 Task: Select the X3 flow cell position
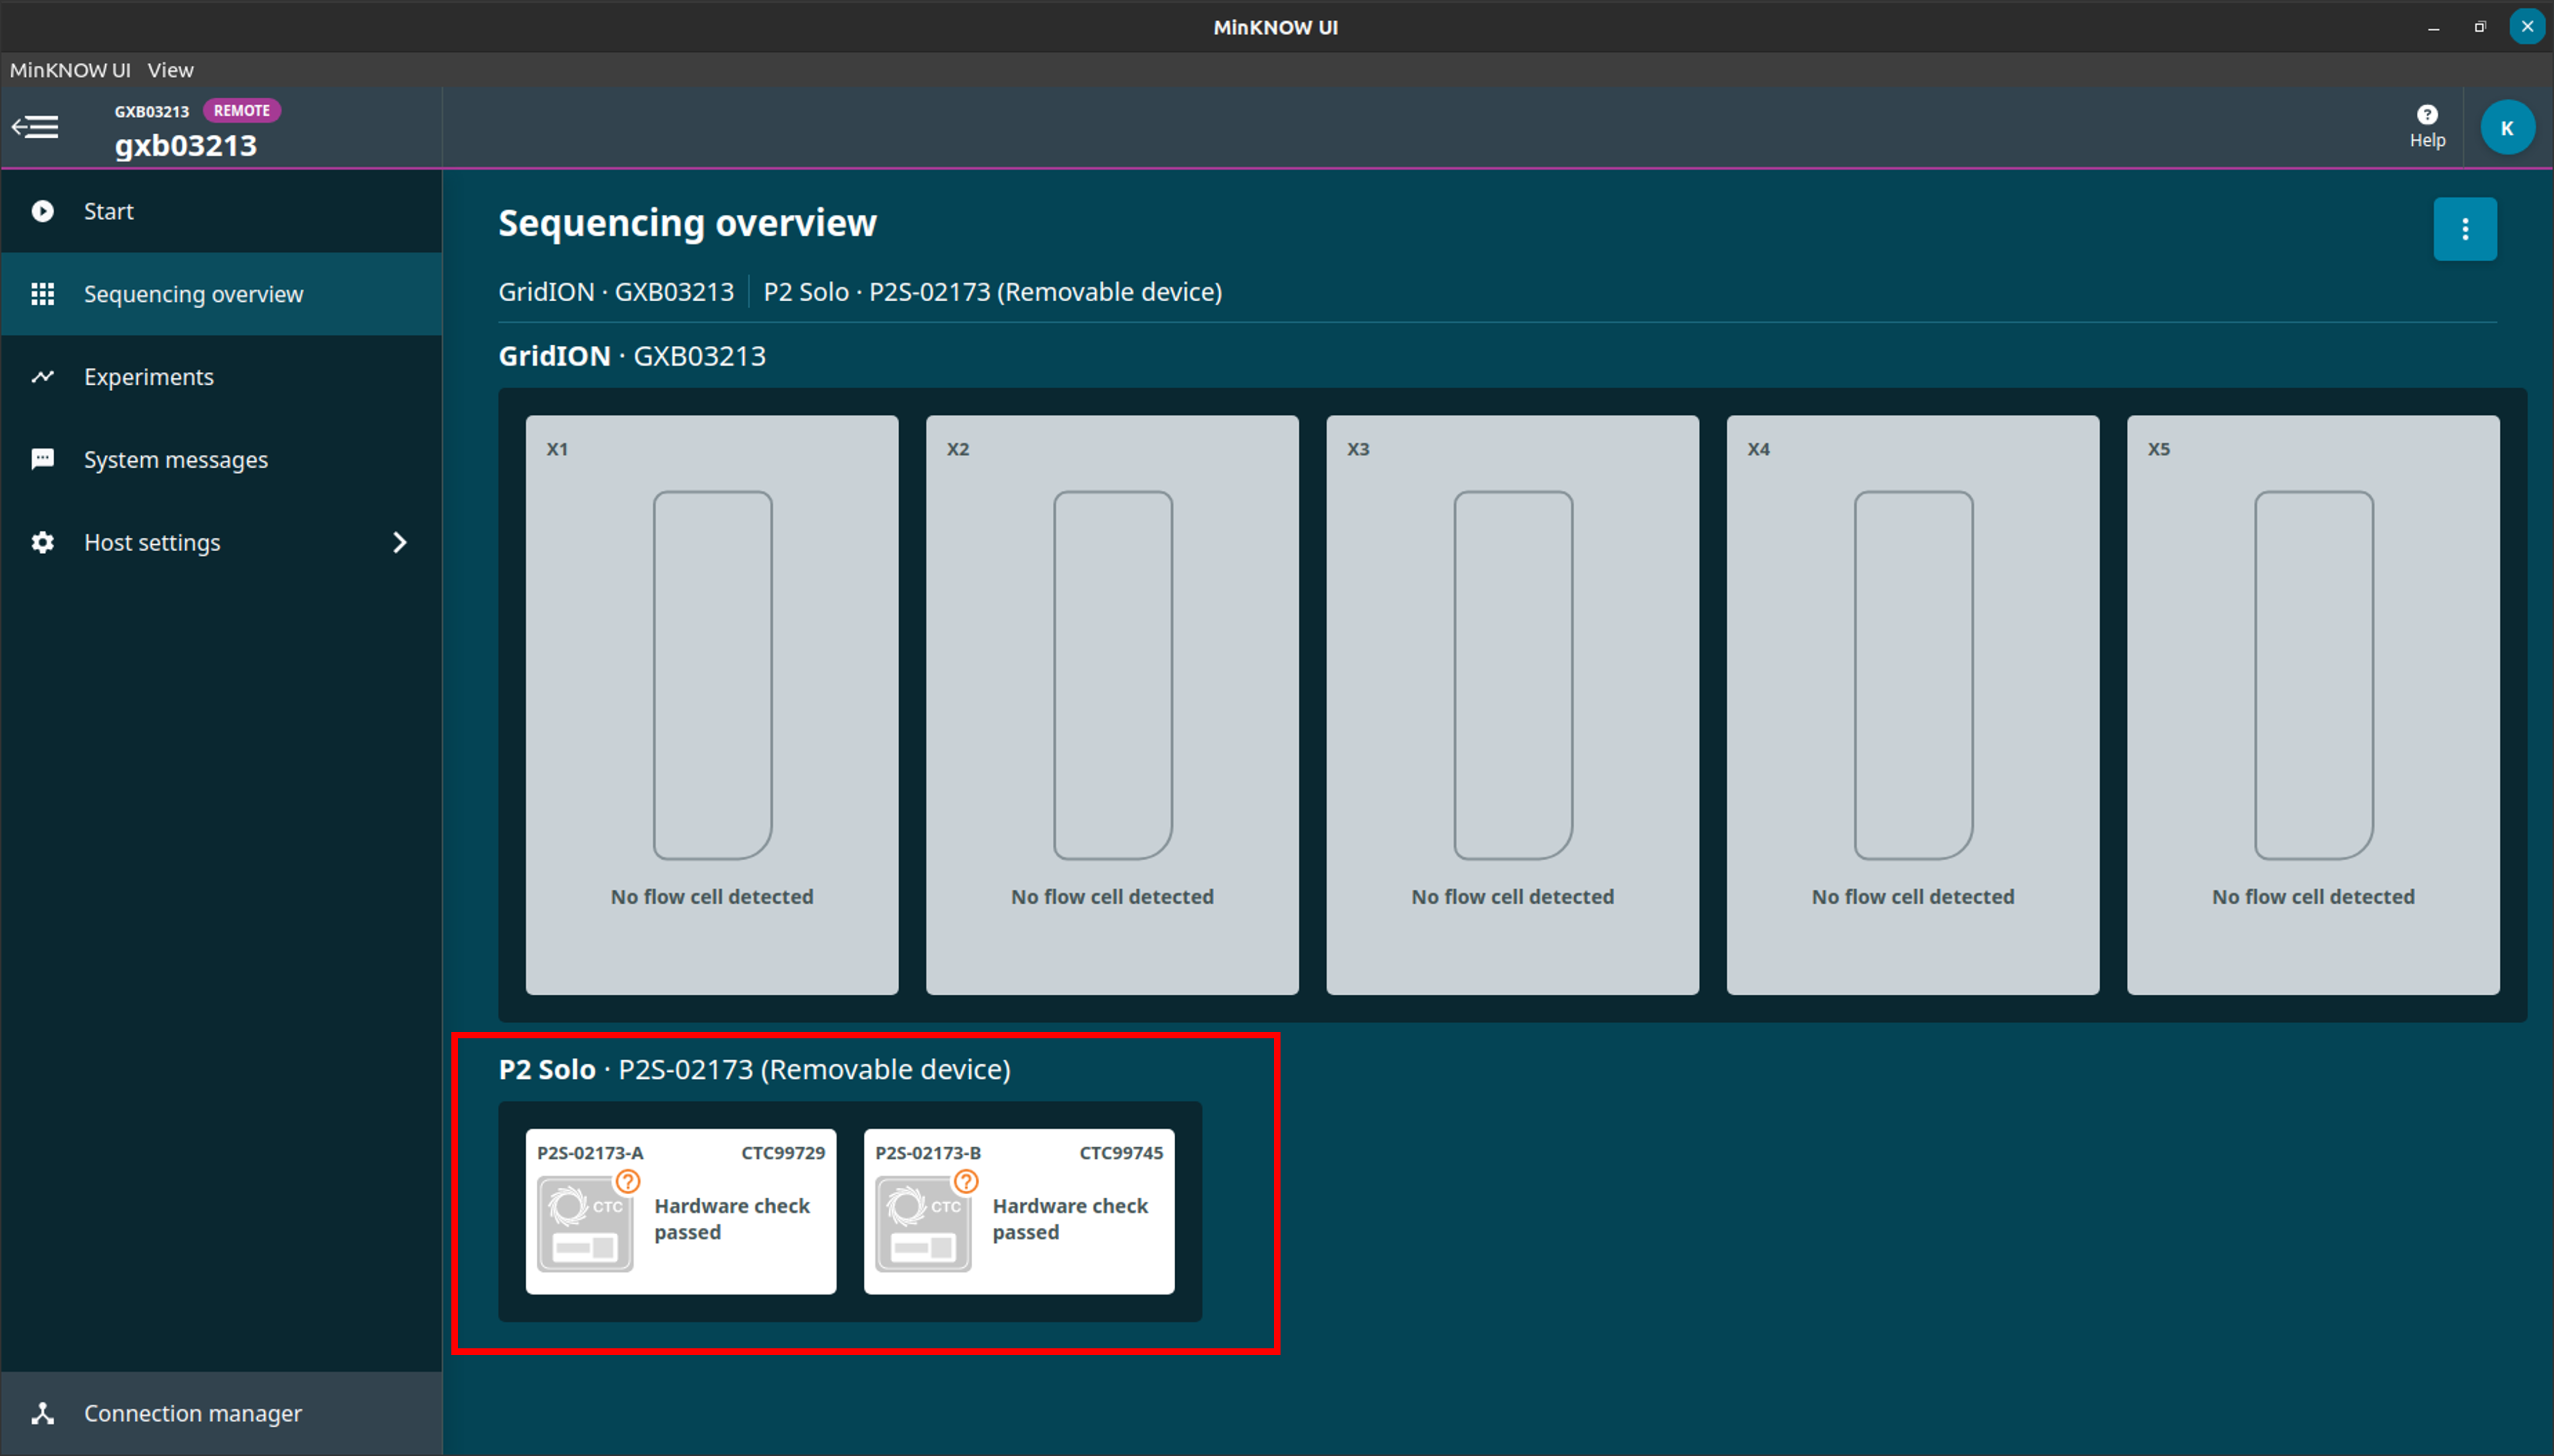coord(1512,705)
